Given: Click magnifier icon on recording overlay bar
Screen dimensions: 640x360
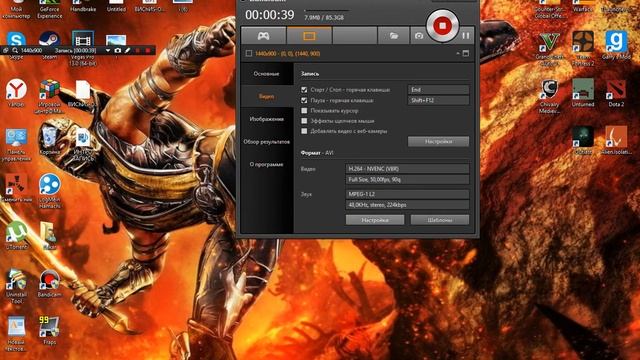Looking at the screenshot, I should (x=15, y=51).
